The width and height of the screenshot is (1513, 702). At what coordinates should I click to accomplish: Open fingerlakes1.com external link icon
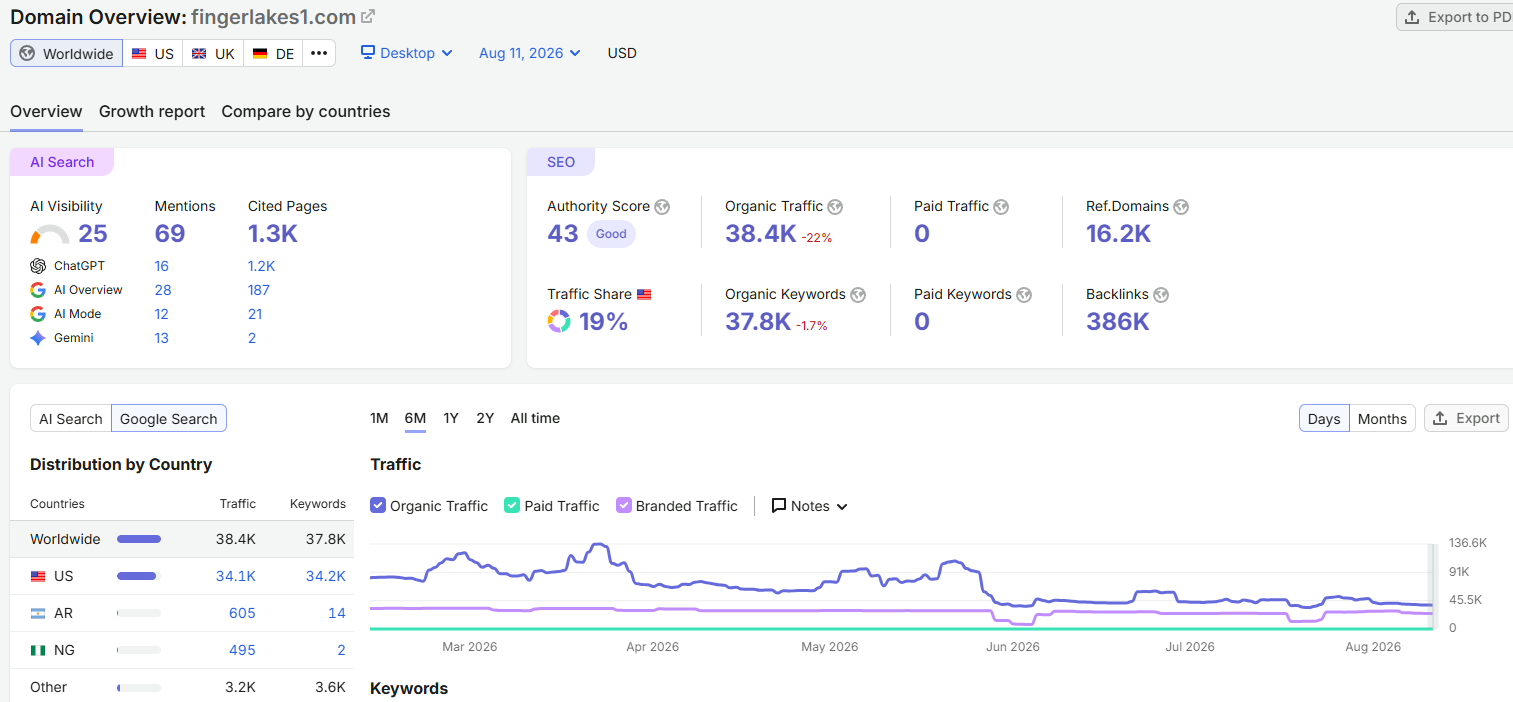pos(368,16)
